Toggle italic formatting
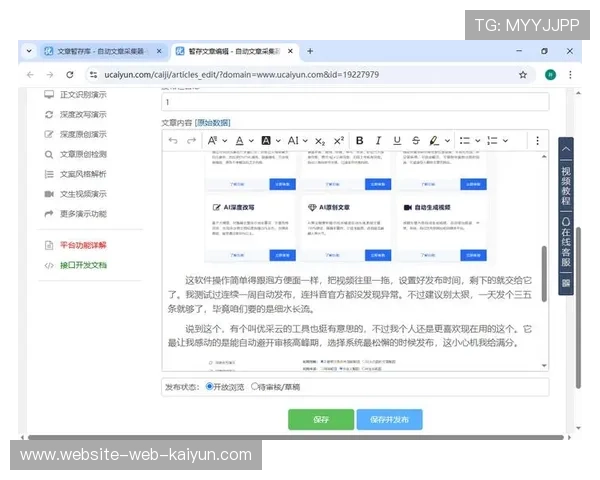This screenshot has width=600, height=480. [x=378, y=141]
